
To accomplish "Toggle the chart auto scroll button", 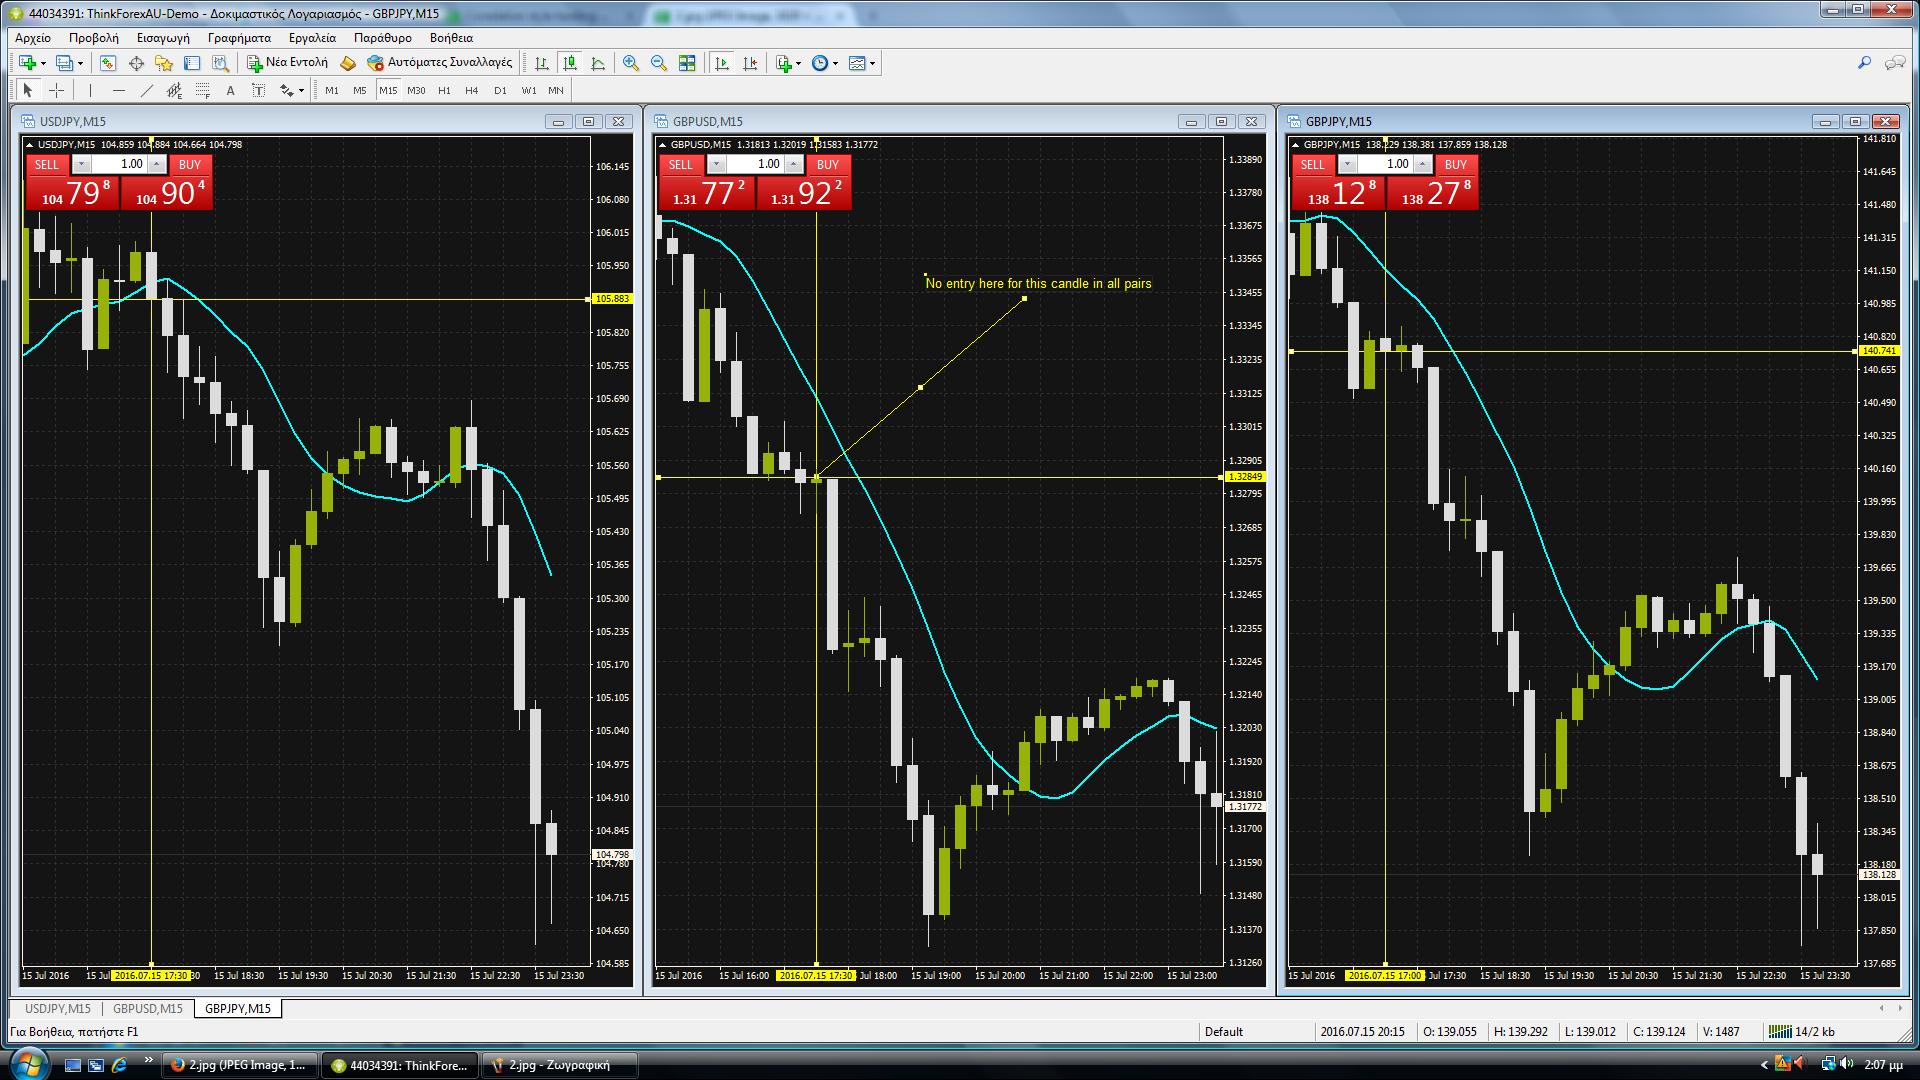I will (x=722, y=63).
